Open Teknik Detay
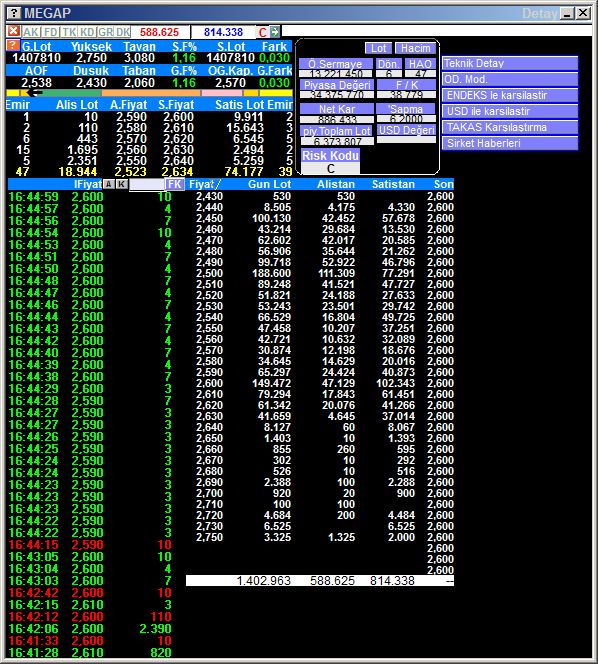Screen dimensions: 598x664 pos(509,64)
